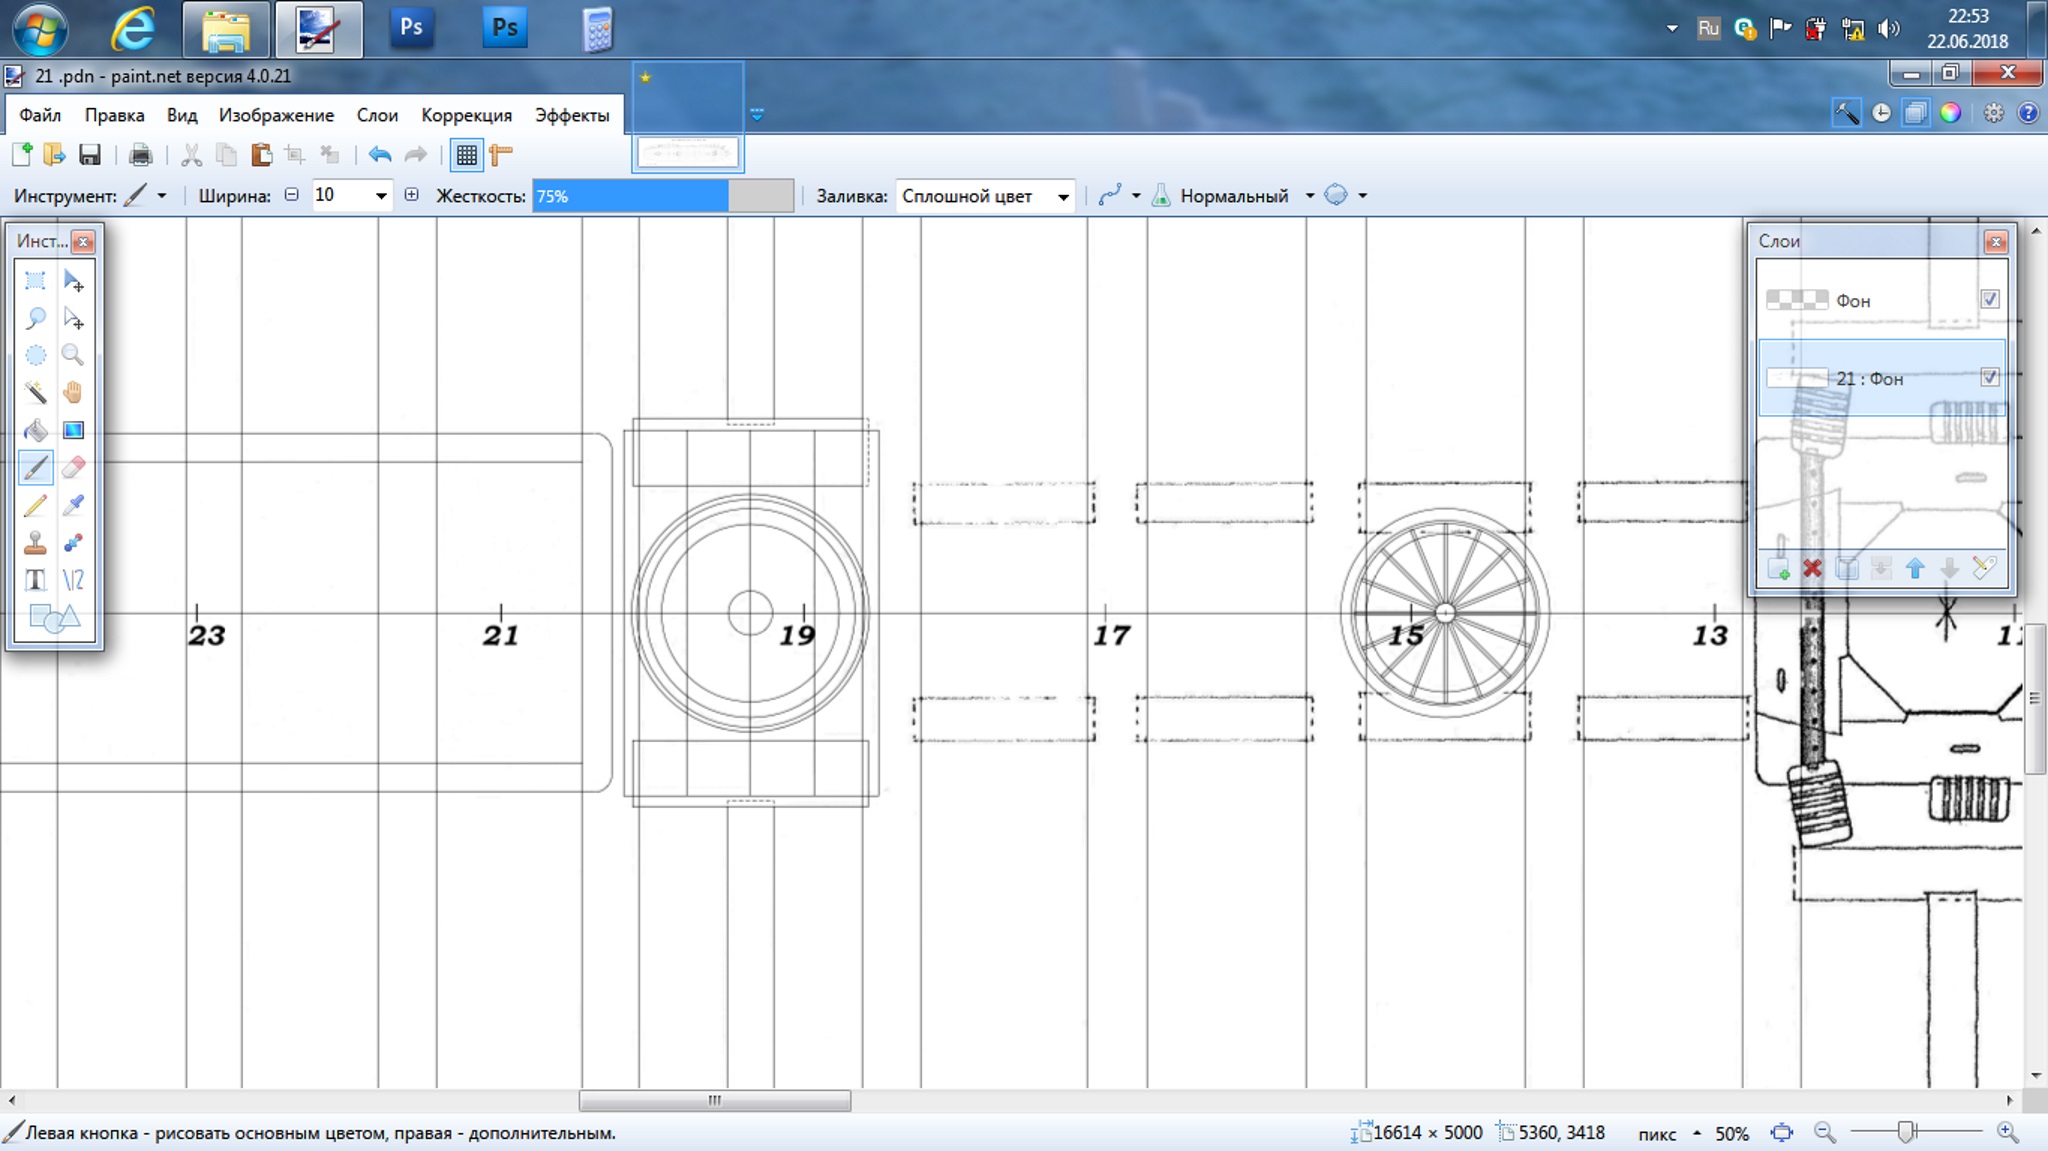Add a new layer in Layers panel

1778,569
